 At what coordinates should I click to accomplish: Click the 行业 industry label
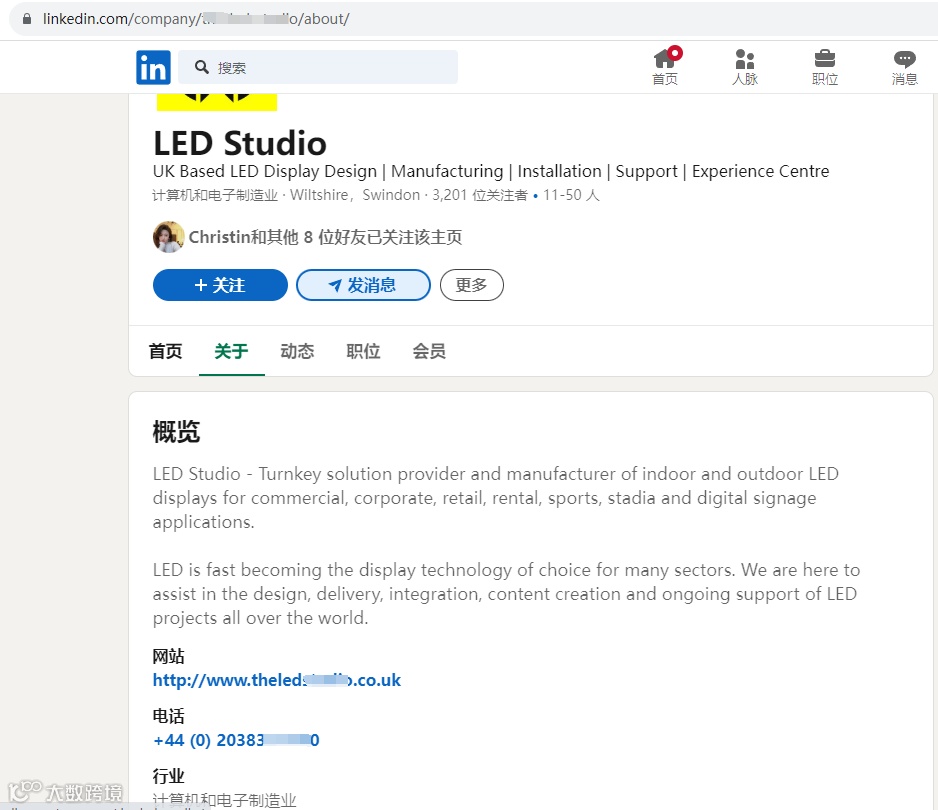coord(168,776)
